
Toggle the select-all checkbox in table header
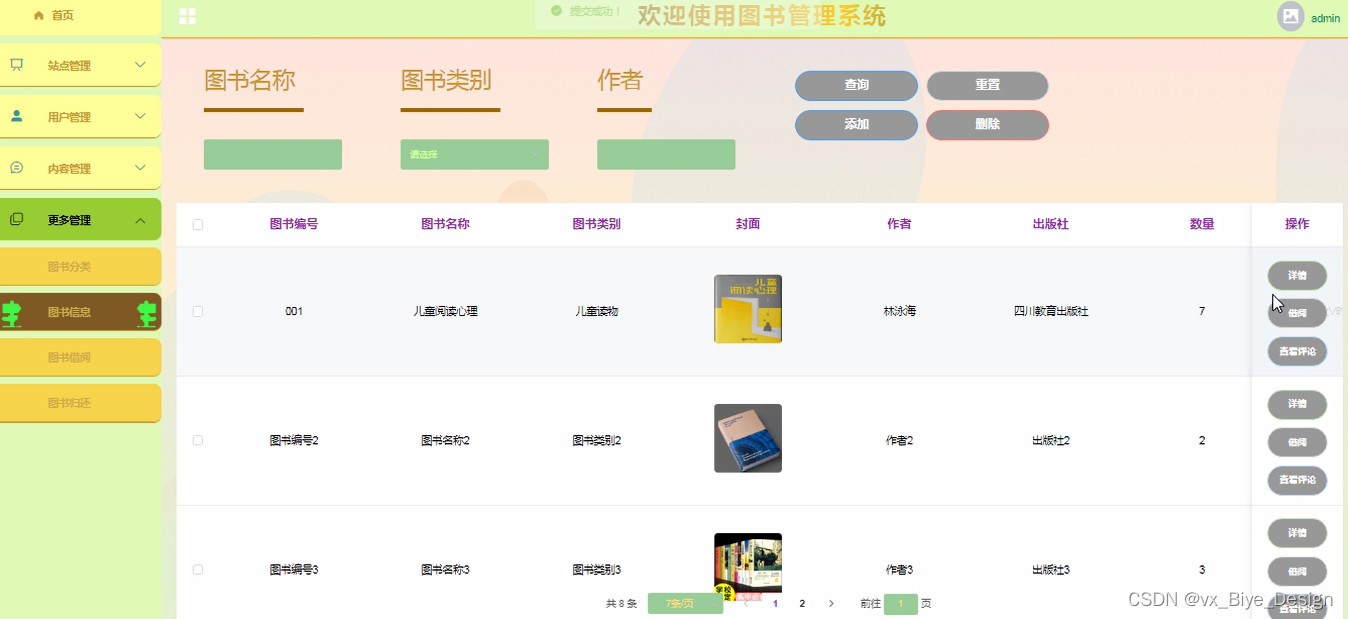pos(198,225)
